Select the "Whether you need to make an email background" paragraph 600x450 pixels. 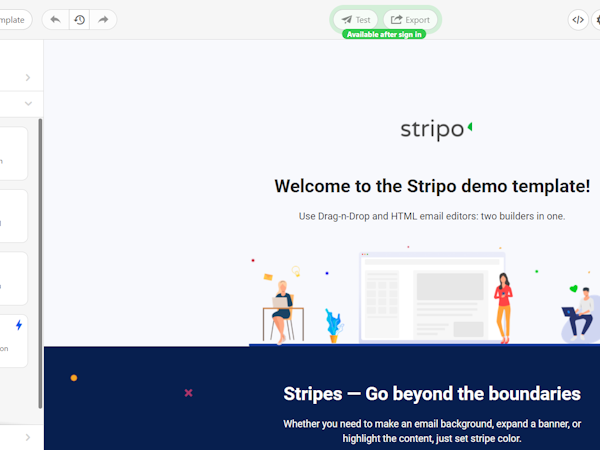click(x=432, y=431)
